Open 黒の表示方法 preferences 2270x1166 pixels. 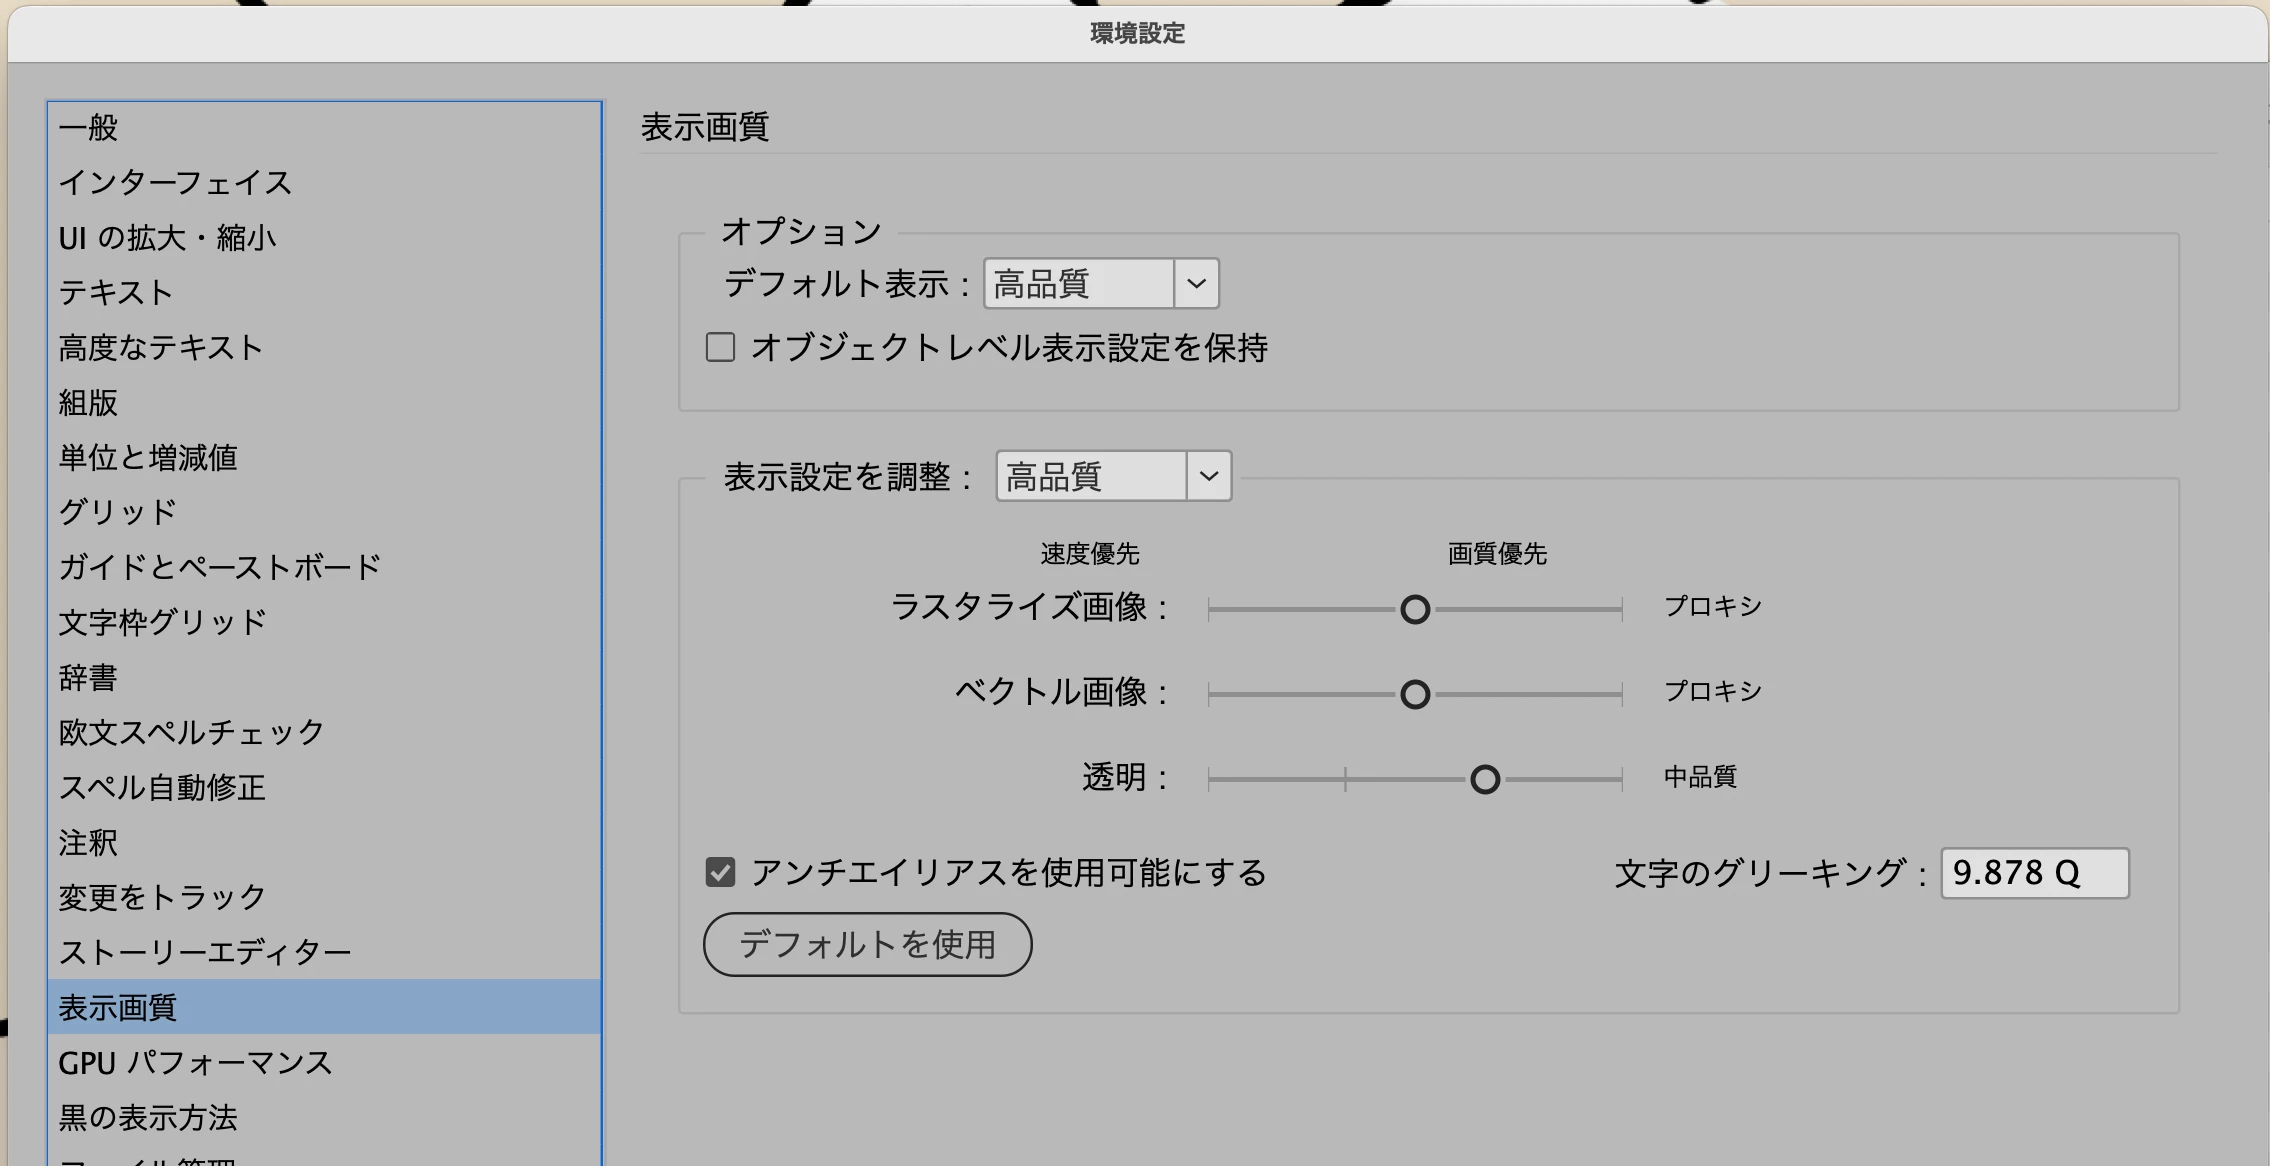pos(148,1117)
